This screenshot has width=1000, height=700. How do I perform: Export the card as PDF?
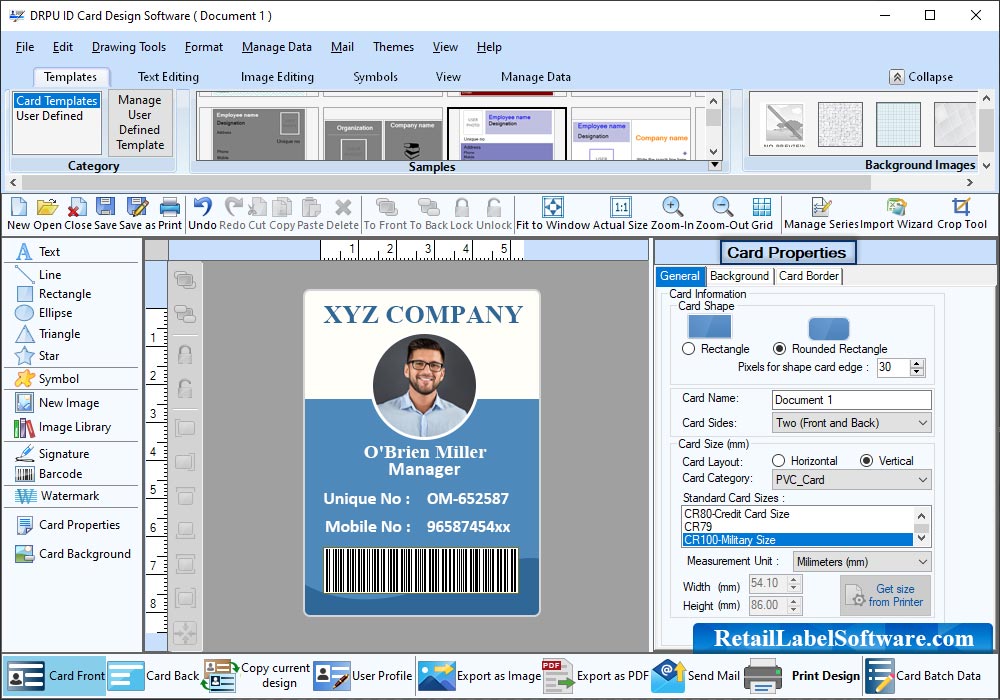(595, 676)
